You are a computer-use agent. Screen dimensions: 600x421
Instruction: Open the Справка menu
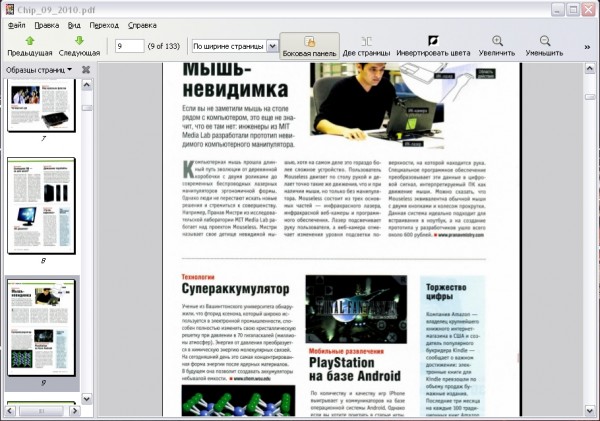(142, 25)
